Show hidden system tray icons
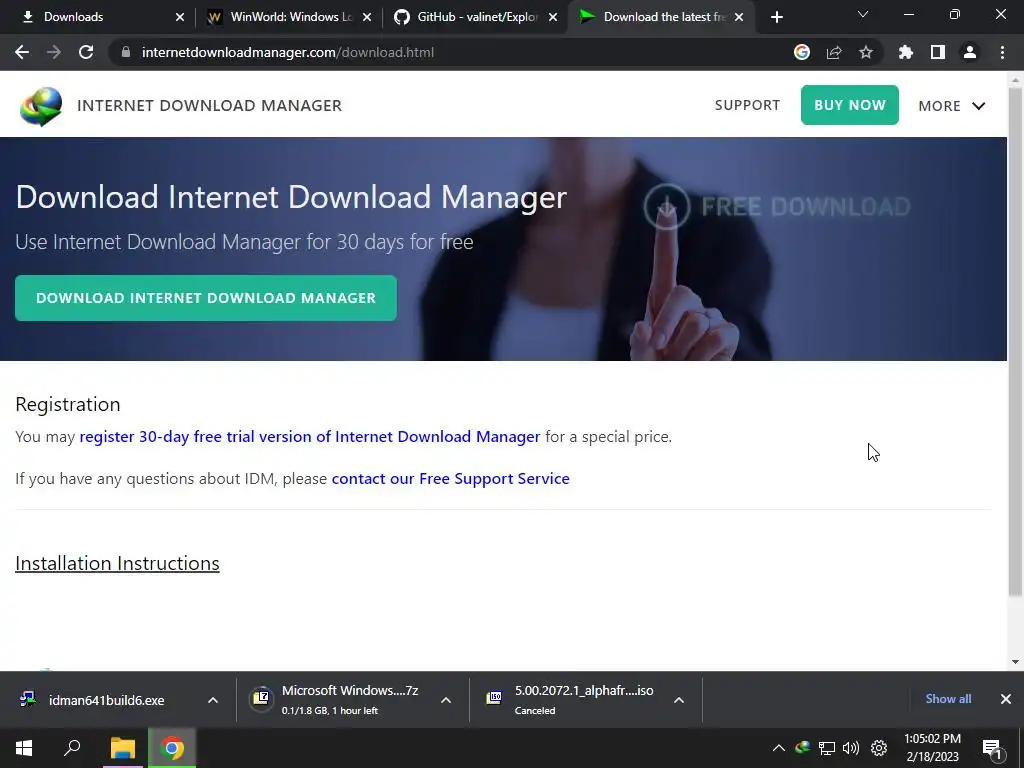The height and width of the screenshot is (768, 1024). pyautogui.click(x=778, y=748)
